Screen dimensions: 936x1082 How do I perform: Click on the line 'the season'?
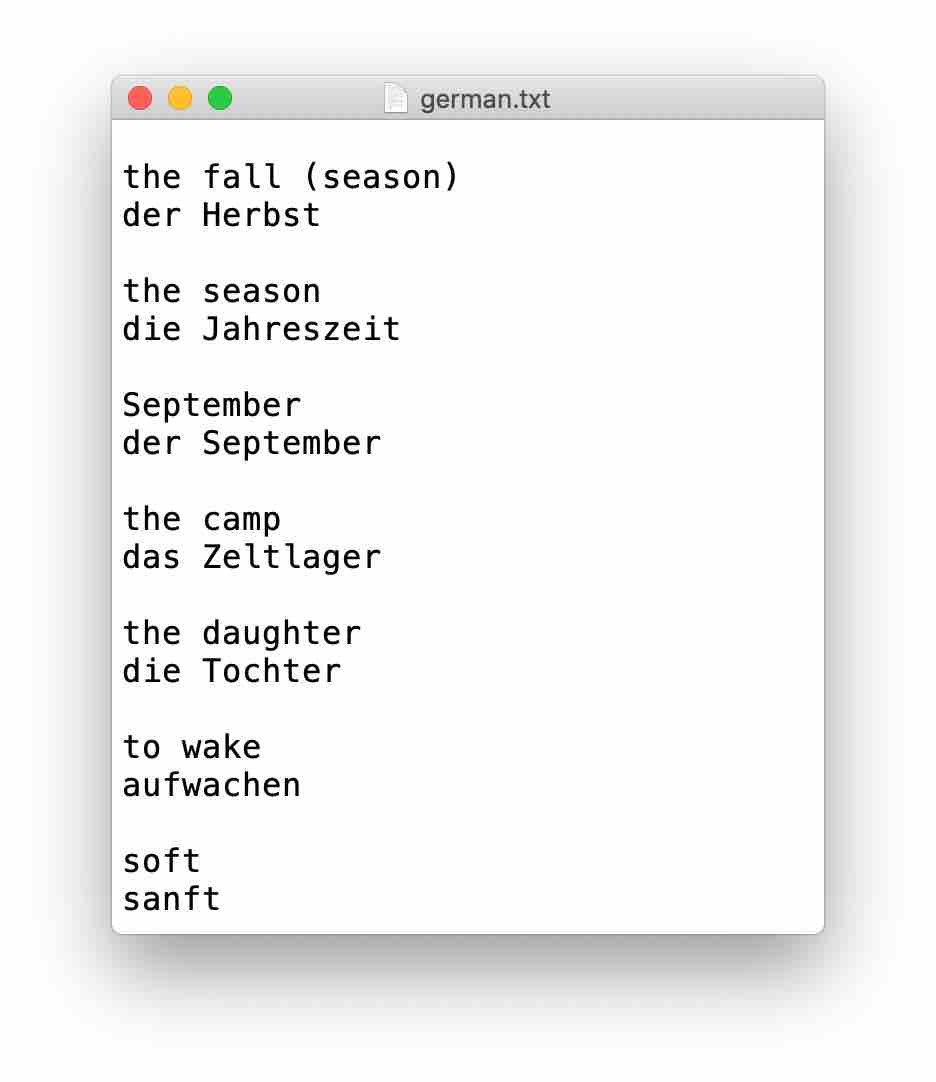pyautogui.click(x=222, y=291)
